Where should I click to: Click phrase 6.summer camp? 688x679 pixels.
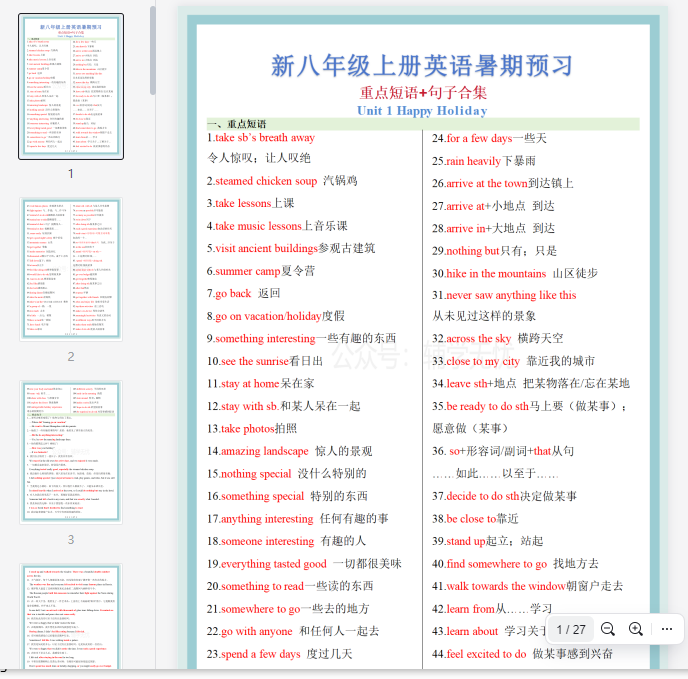pyautogui.click(x=243, y=271)
